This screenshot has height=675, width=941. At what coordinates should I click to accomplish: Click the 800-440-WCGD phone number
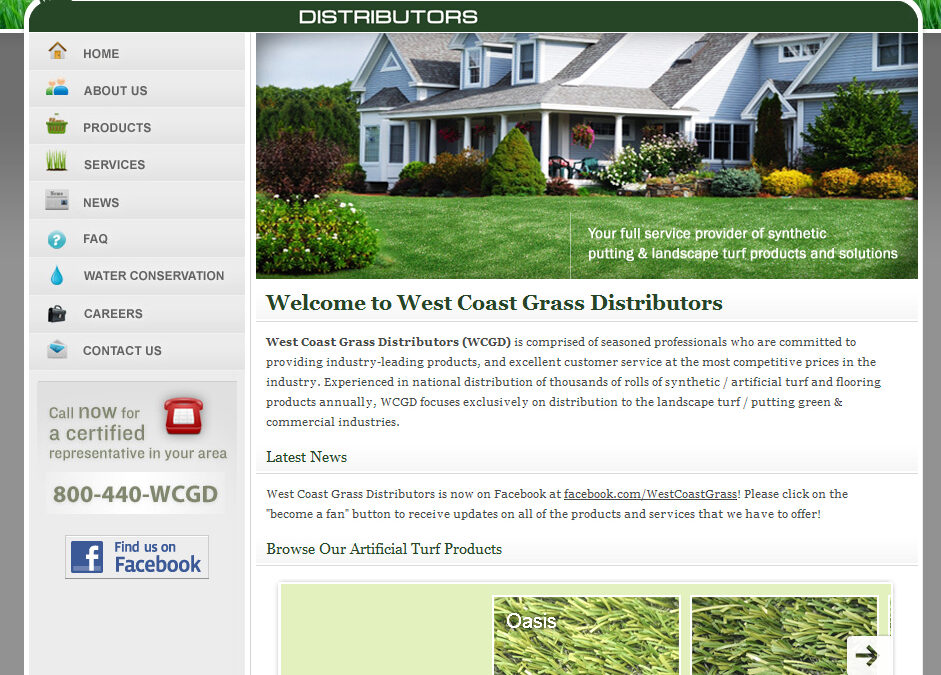[x=136, y=494]
